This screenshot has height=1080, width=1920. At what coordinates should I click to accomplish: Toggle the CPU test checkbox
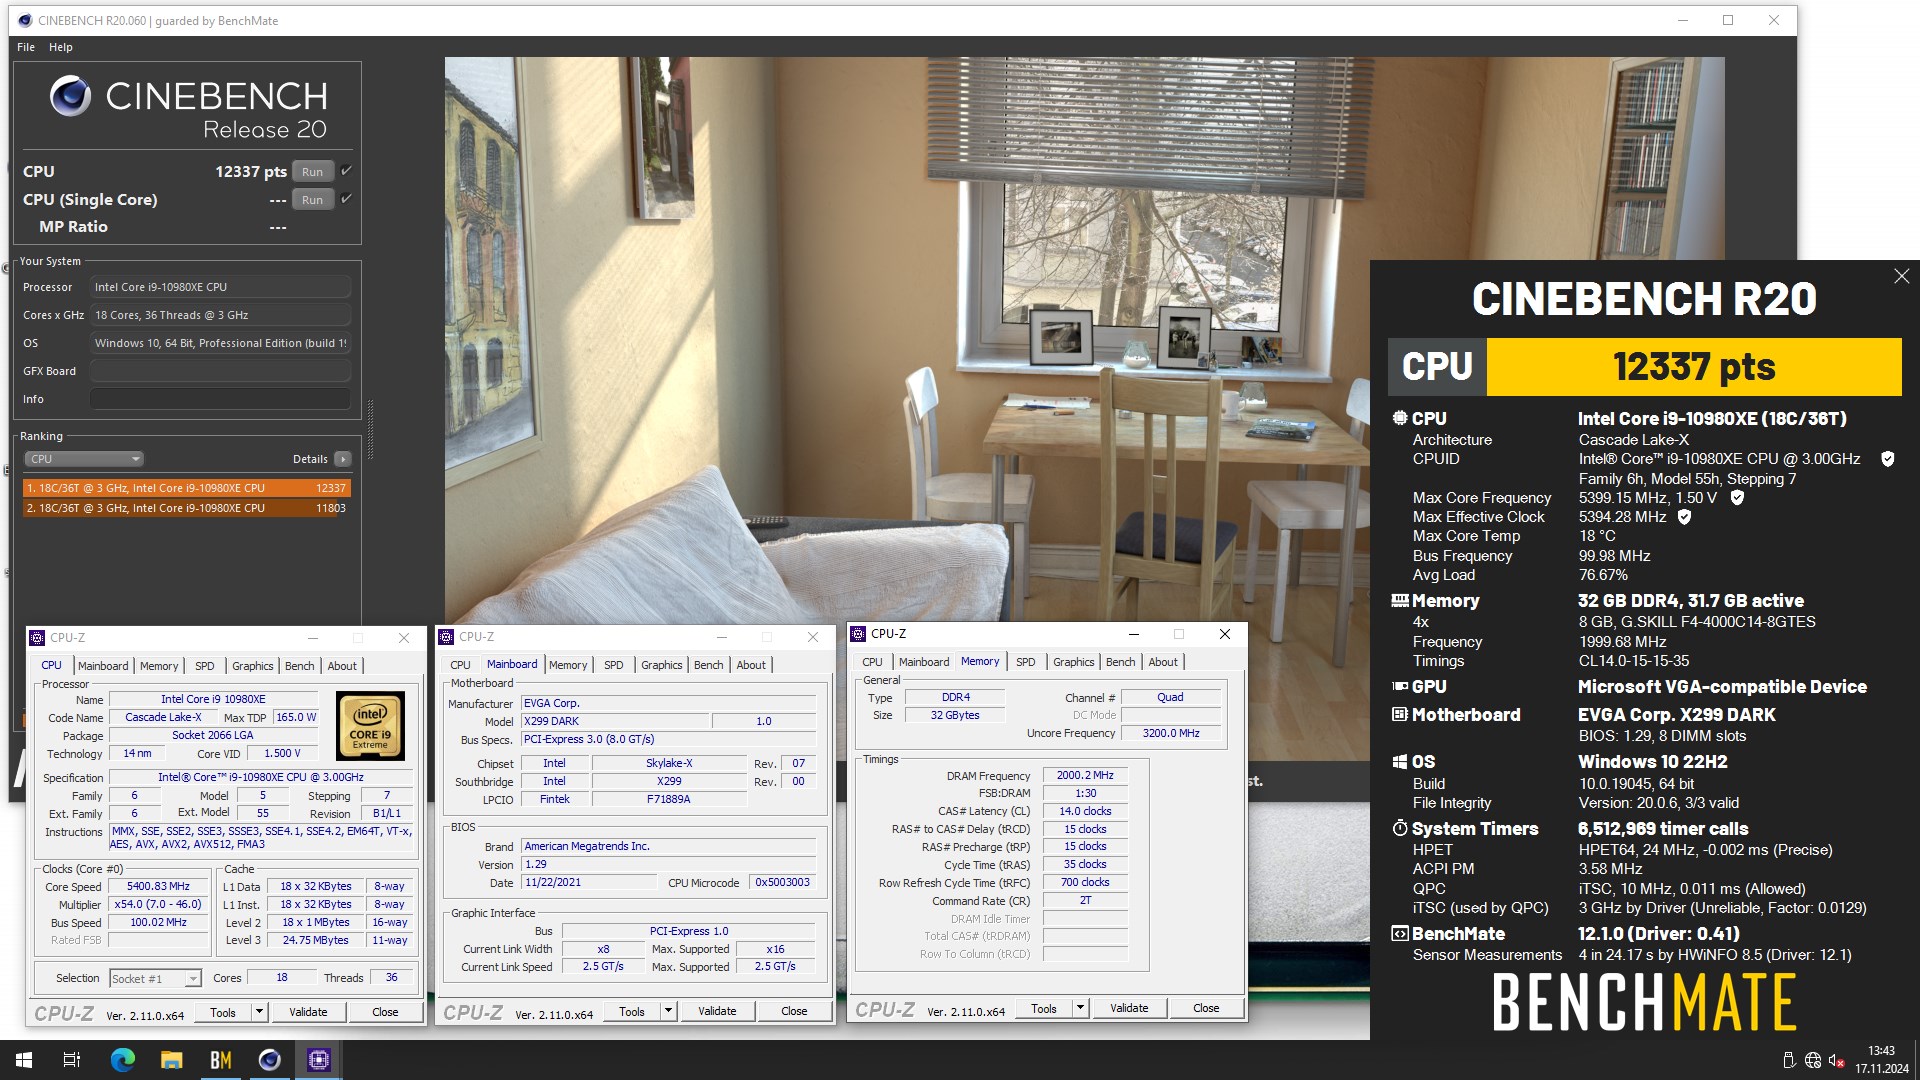pos(346,171)
